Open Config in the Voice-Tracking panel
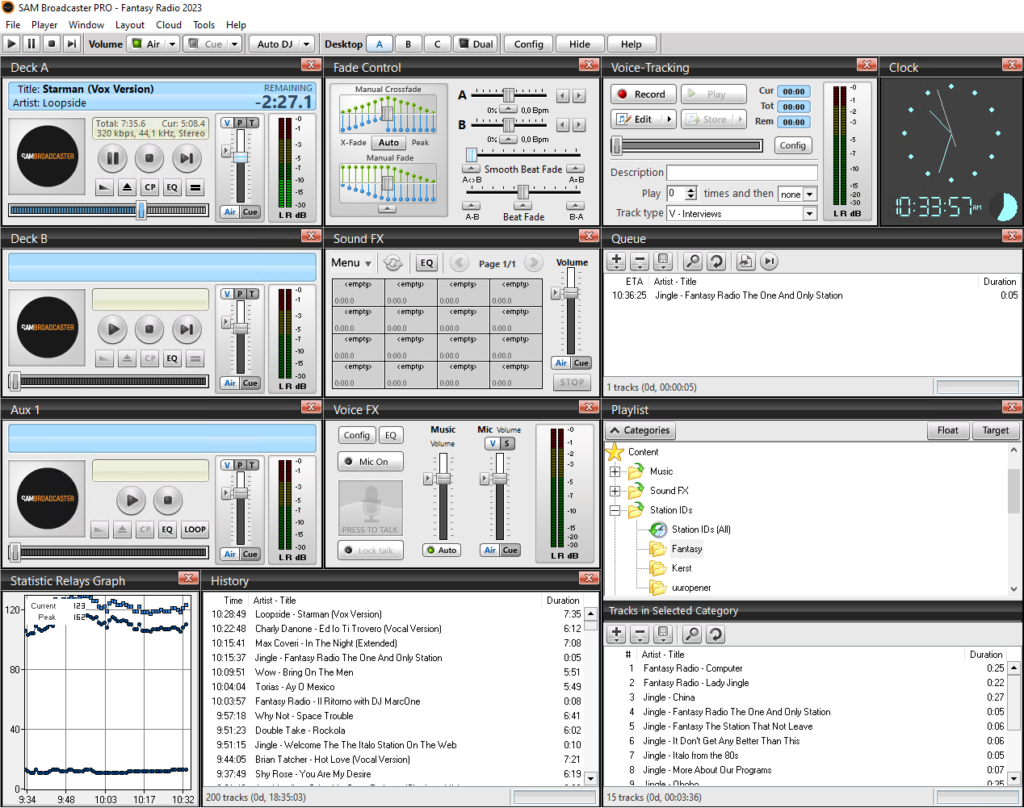 pyautogui.click(x=793, y=145)
